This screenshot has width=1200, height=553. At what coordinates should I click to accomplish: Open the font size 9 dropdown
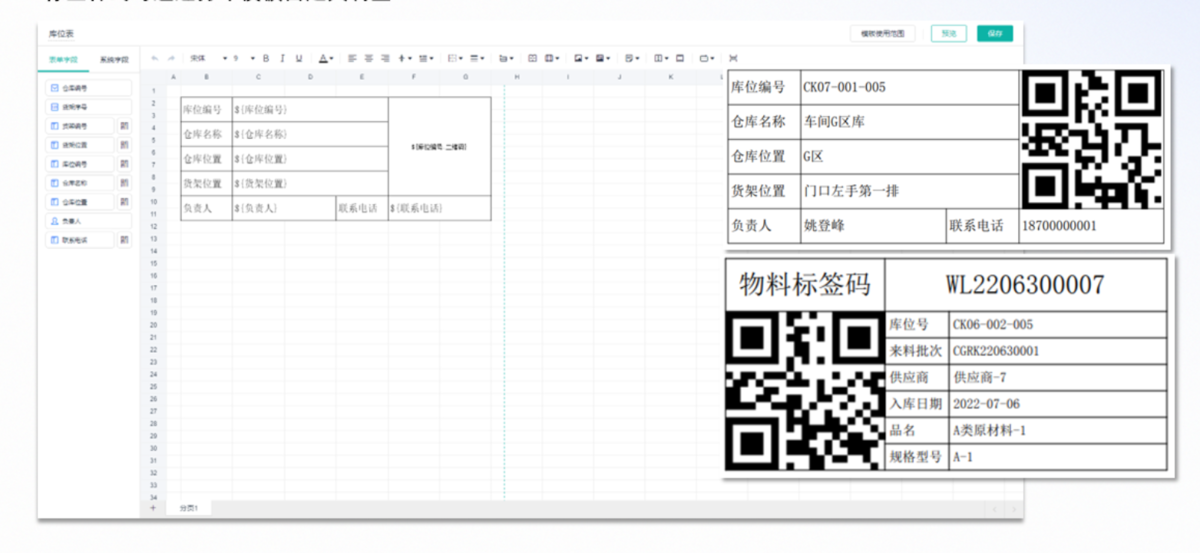coord(245,58)
